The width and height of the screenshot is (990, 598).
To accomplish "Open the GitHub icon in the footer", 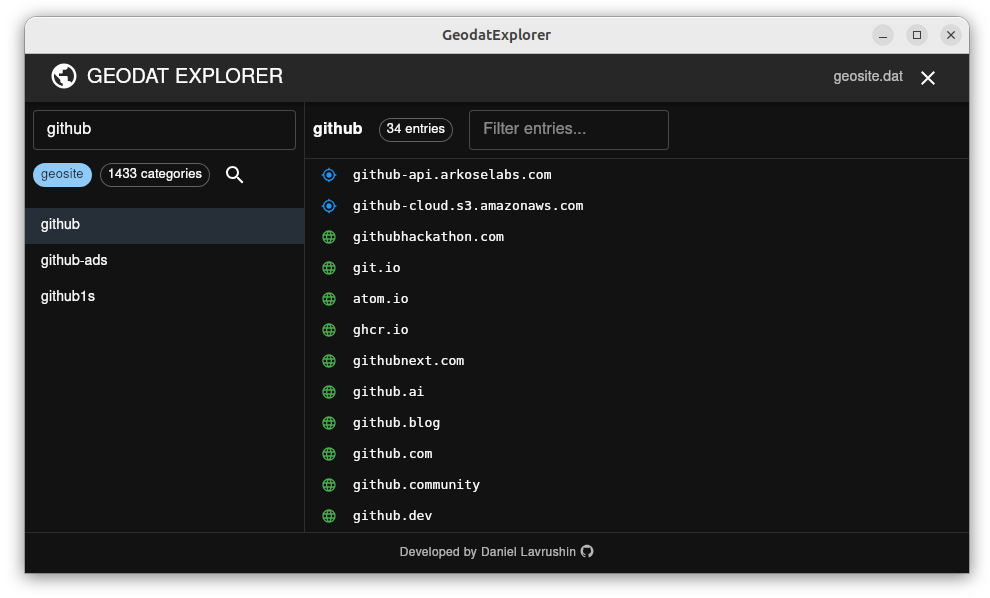I will tap(587, 551).
